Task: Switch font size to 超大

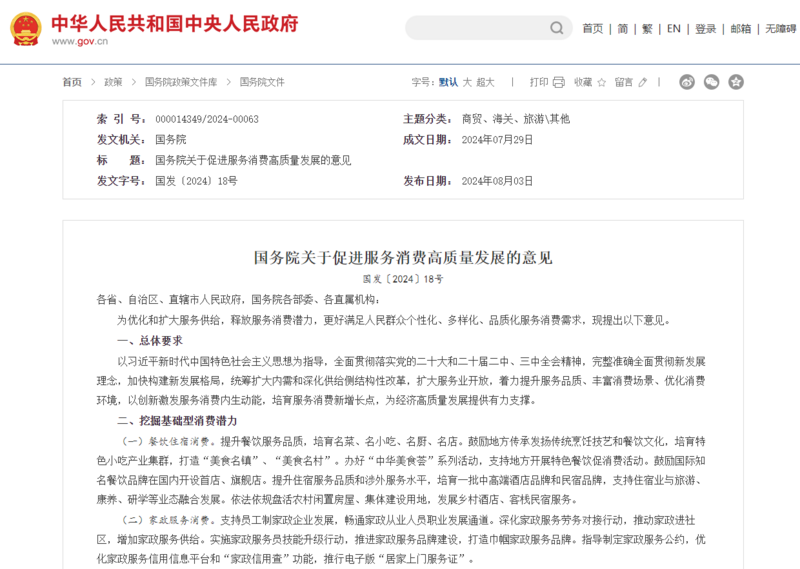Action: click(x=485, y=82)
